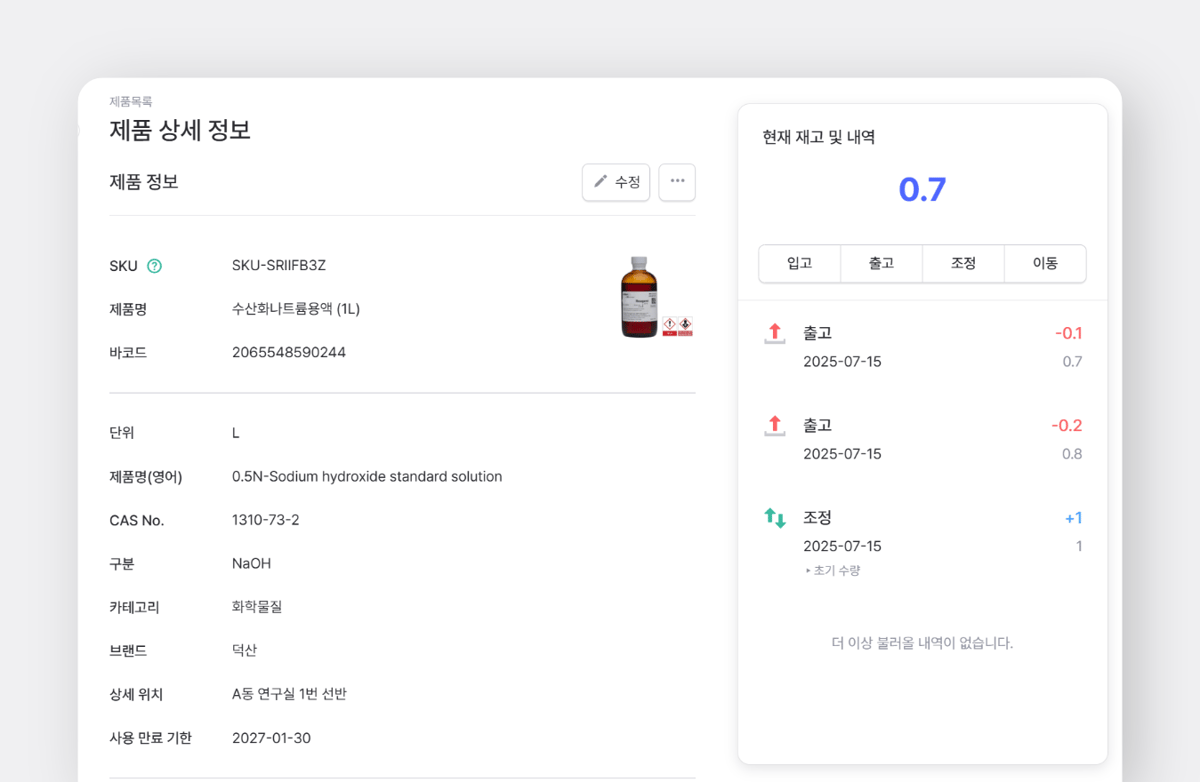
Task: Click the red arrow icon on the first 출고 entry
Action: tap(774, 332)
